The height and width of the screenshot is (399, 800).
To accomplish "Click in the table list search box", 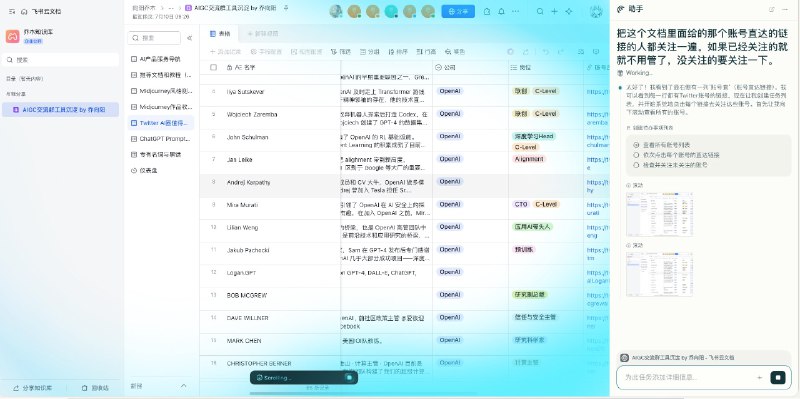I will tap(154, 38).
